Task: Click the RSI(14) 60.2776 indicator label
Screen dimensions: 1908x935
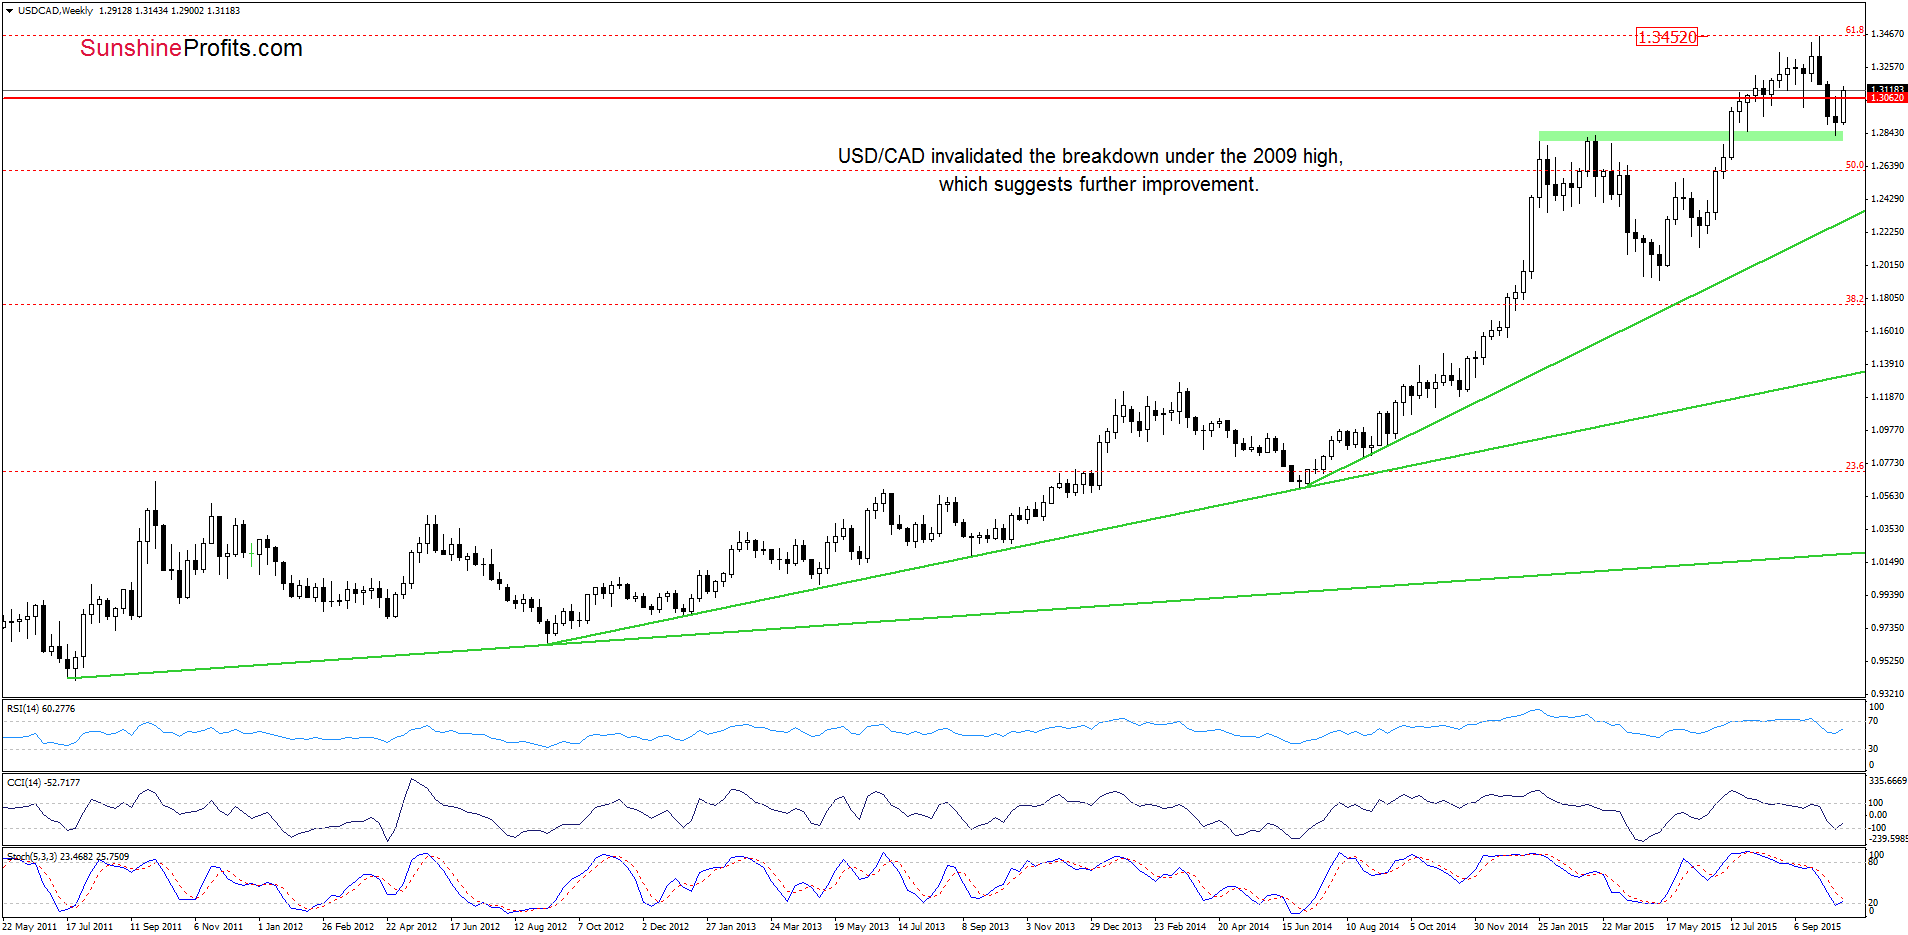Action: click(x=41, y=709)
